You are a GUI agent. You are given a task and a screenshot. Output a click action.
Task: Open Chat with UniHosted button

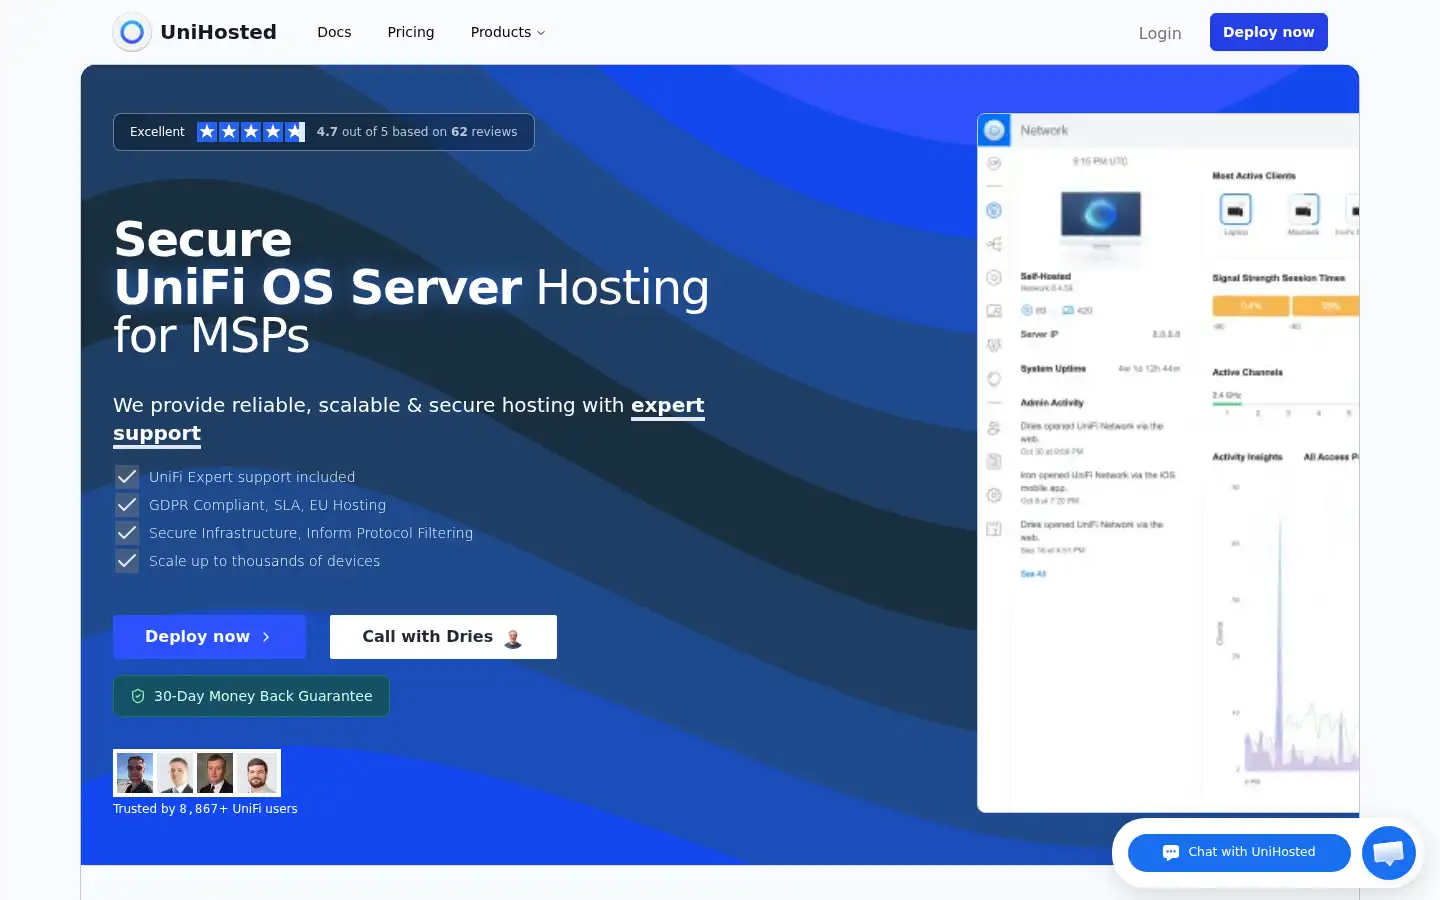point(1239,852)
